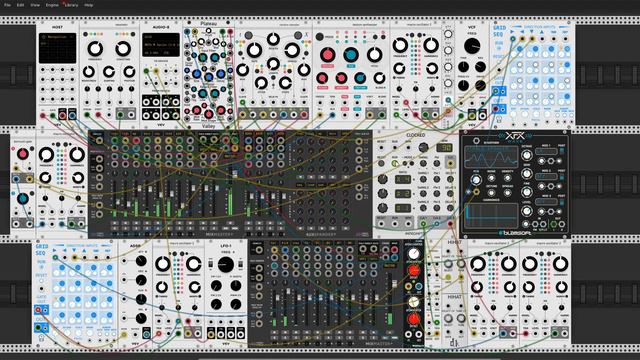Screen dimensions: 640x360
Task: Toggle RUN on the upper GRID SEQ
Action: pos(498,49)
